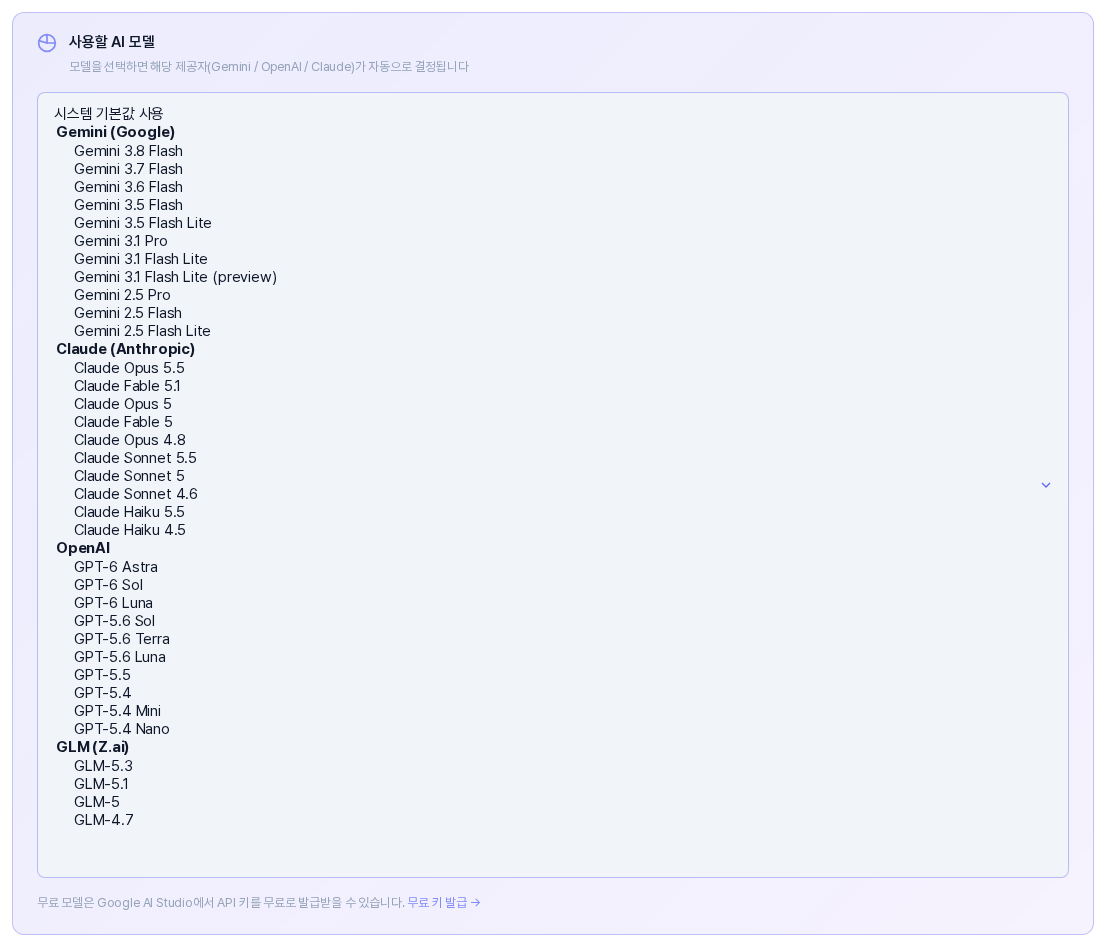Select Claude Opus 5 model
The height and width of the screenshot is (946, 1106).
[x=123, y=404]
